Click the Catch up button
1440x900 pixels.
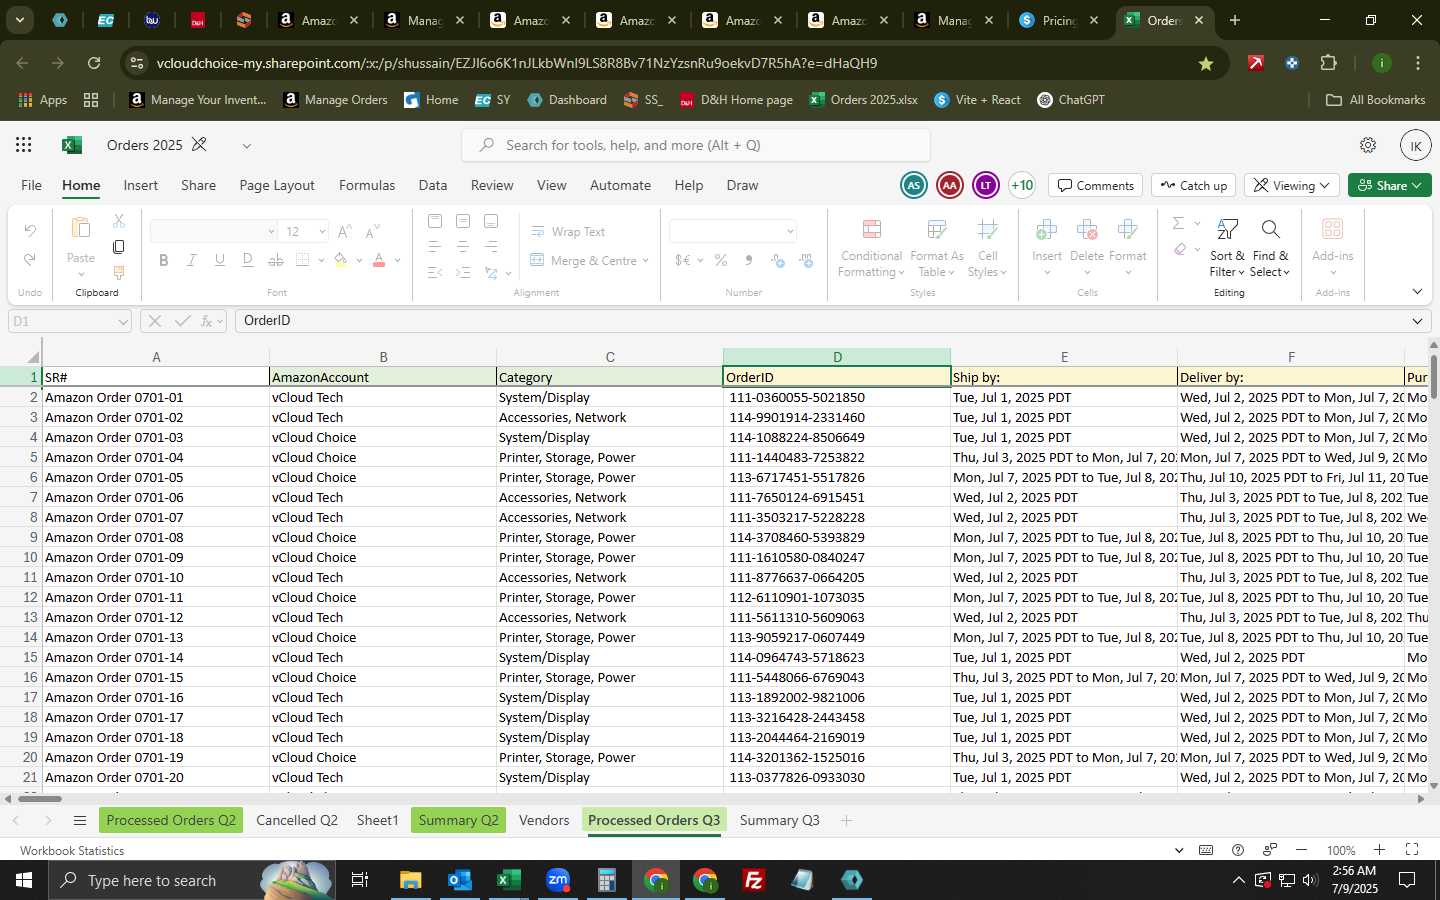pos(1194,186)
